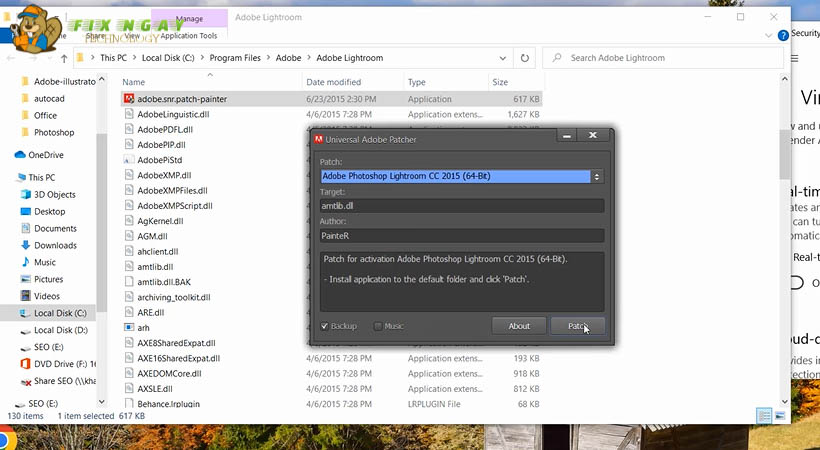Click the Refresh button beside address bar
This screenshot has width=820, height=450.
(525, 58)
